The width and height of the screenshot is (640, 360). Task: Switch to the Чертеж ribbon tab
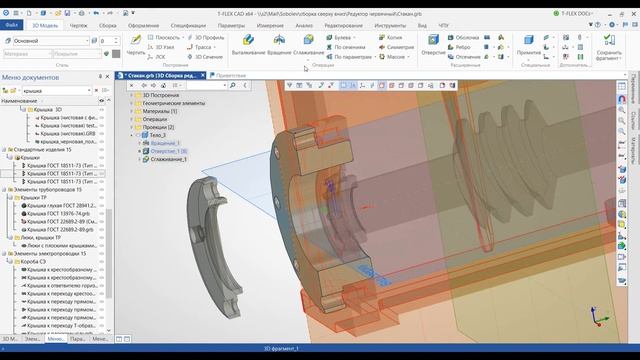(78, 25)
